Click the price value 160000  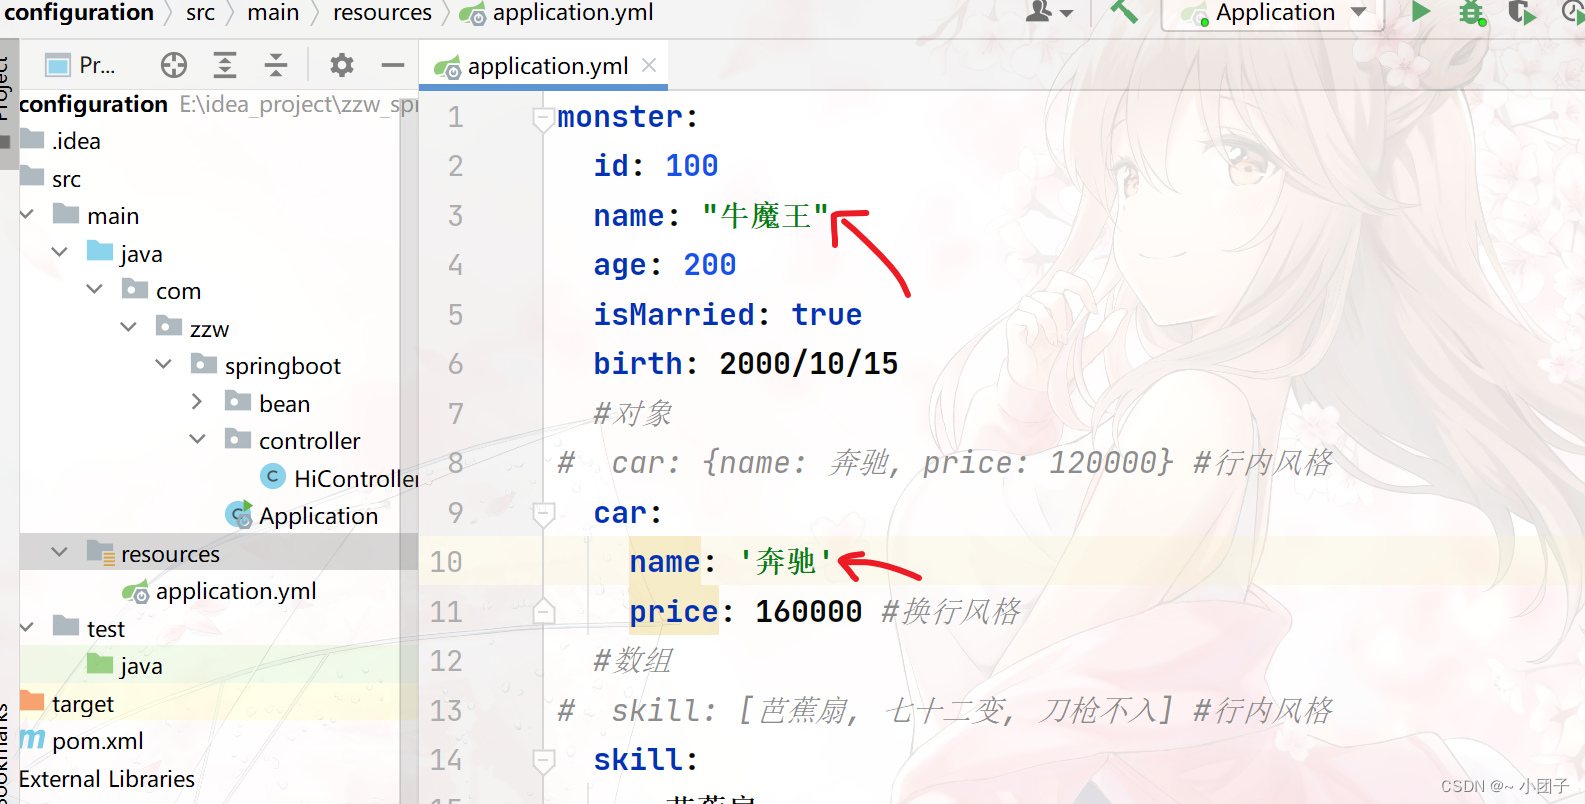click(808, 611)
